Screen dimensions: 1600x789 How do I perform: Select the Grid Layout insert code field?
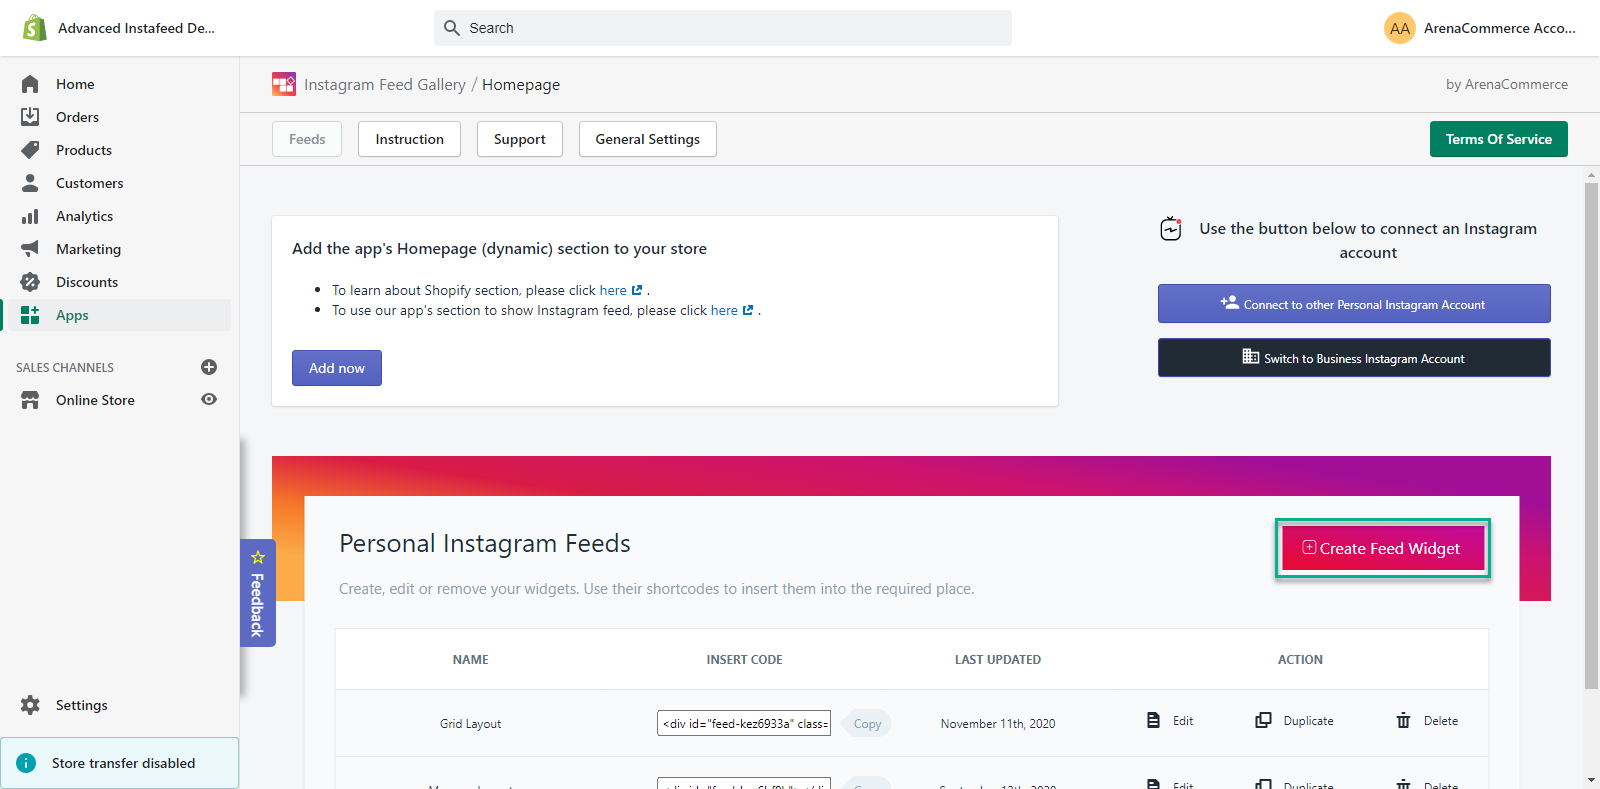(x=744, y=723)
